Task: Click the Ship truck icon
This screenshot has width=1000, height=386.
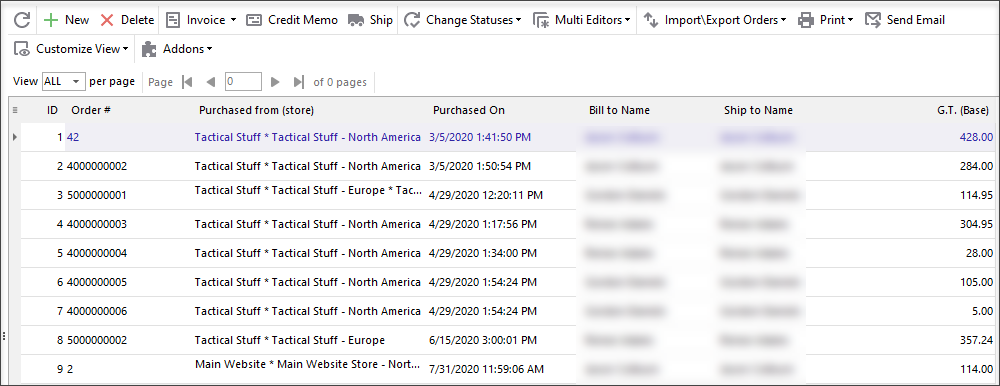Action: (x=357, y=20)
